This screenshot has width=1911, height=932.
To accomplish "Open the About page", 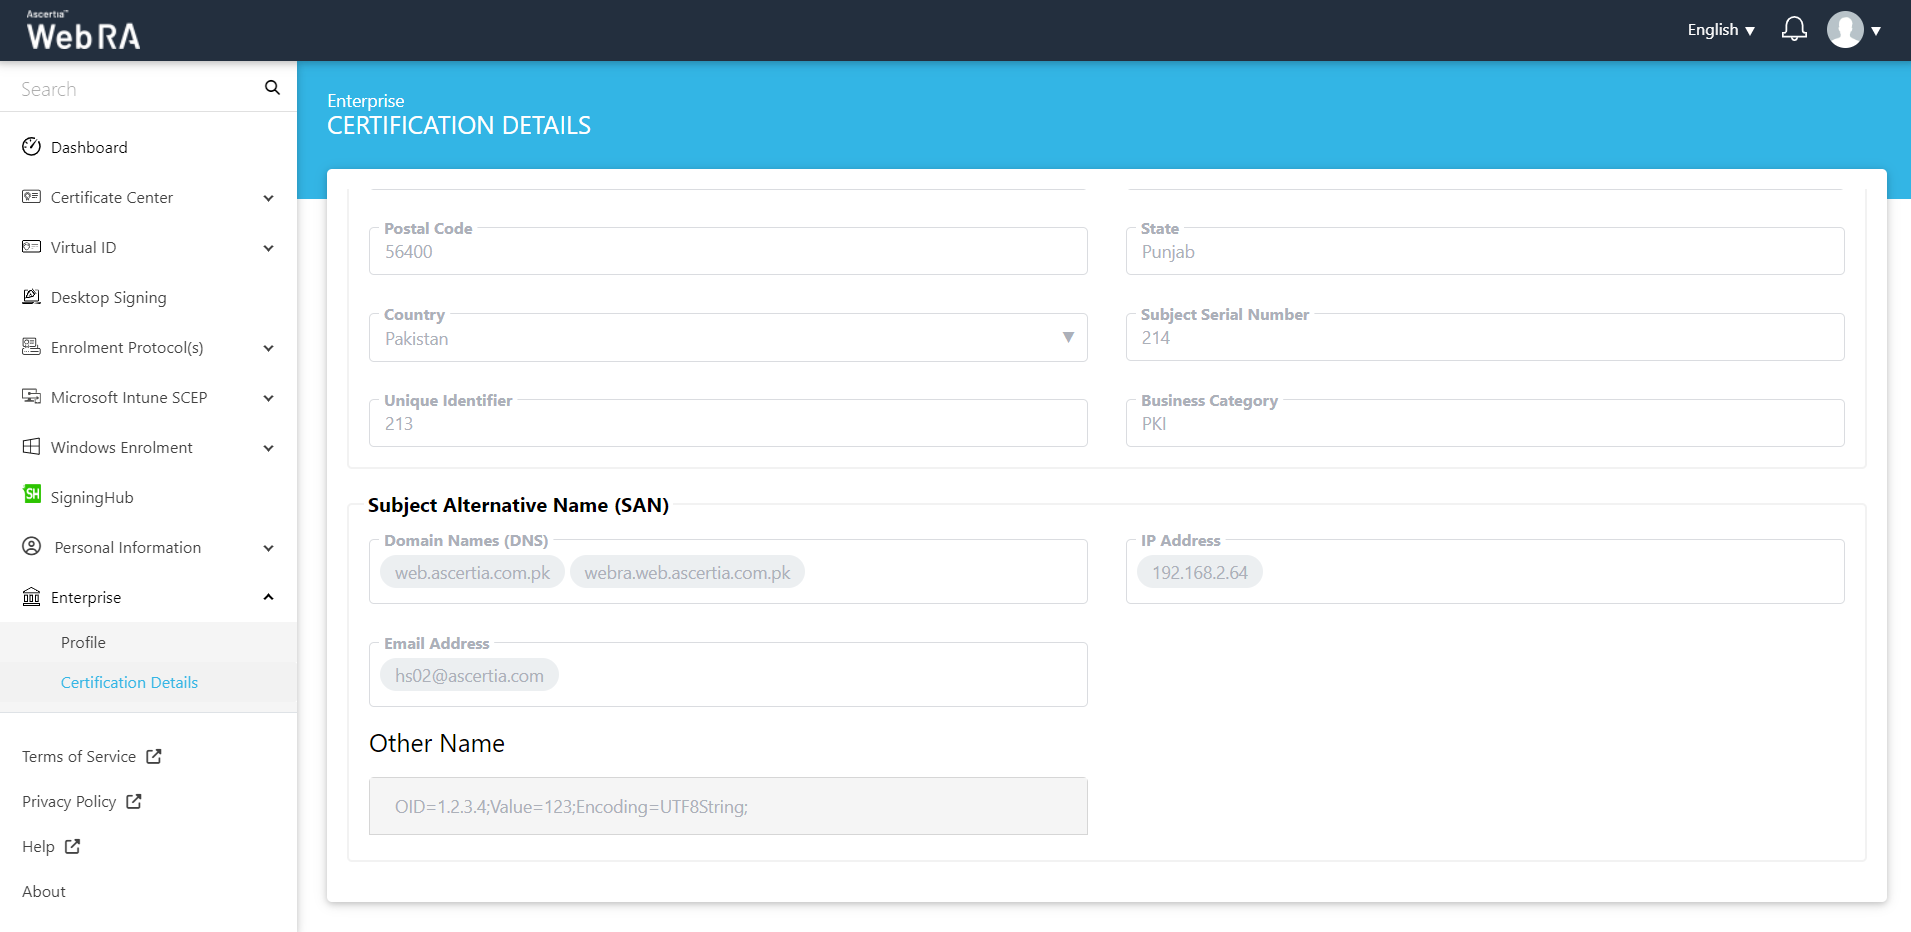I will [44, 892].
